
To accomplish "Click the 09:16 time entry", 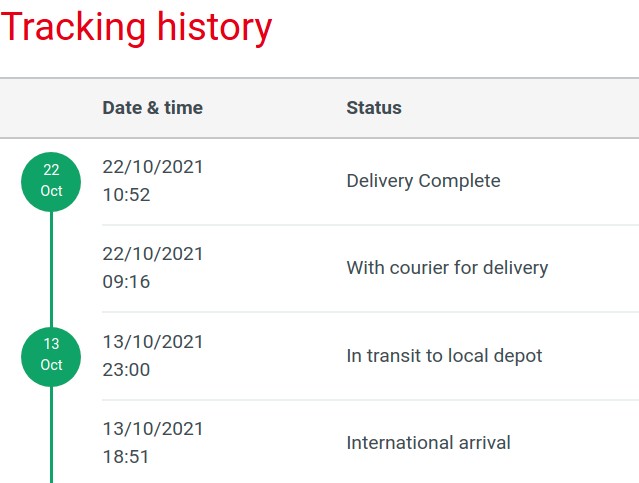I will coord(126,282).
